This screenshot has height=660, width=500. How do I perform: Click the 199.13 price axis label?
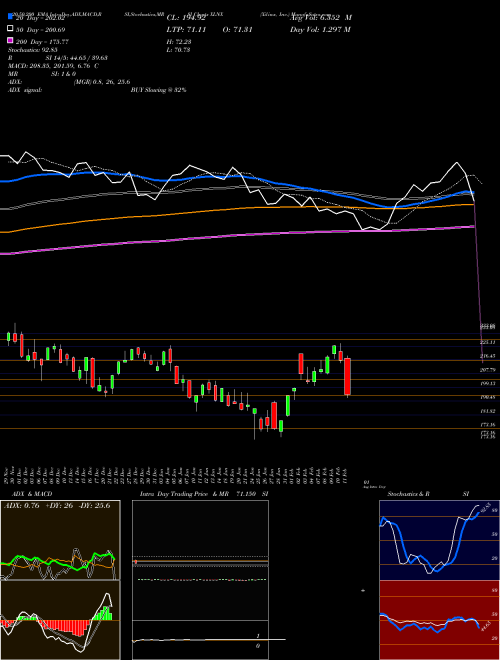pyautogui.click(x=488, y=383)
